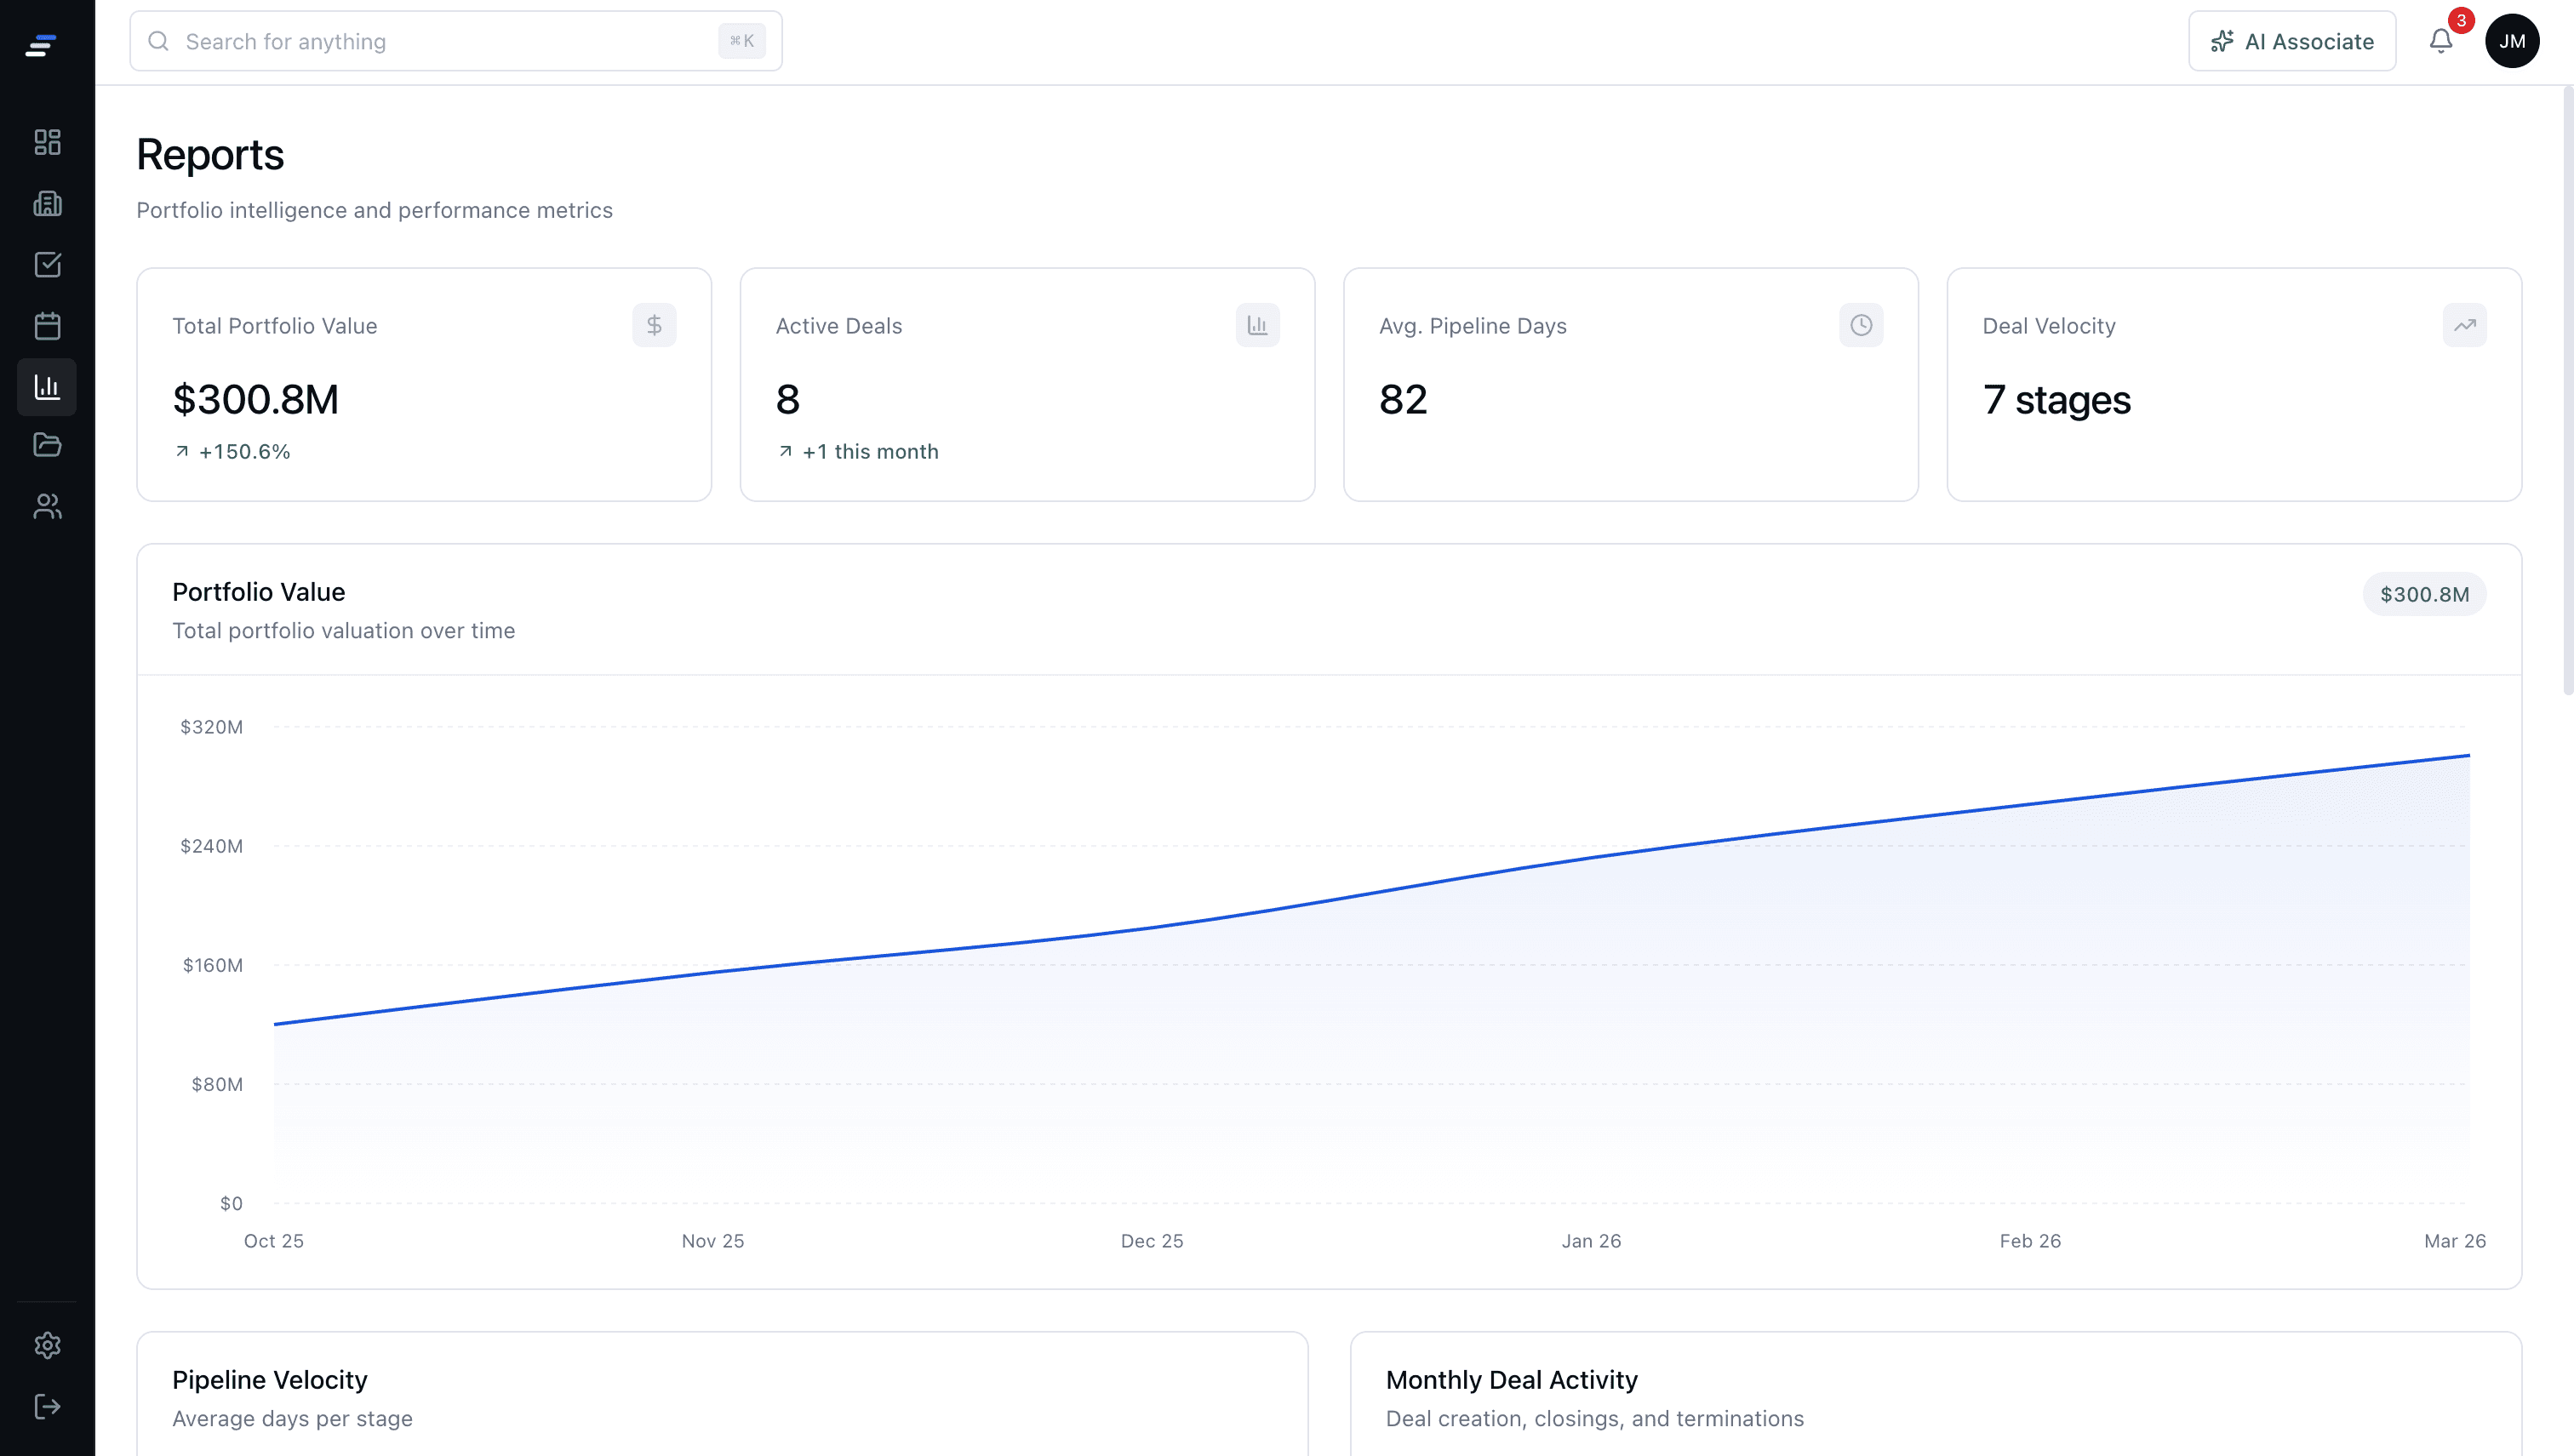The width and height of the screenshot is (2574, 1456).
Task: Select the Reports bar chart icon in sidebar
Action: [47, 387]
